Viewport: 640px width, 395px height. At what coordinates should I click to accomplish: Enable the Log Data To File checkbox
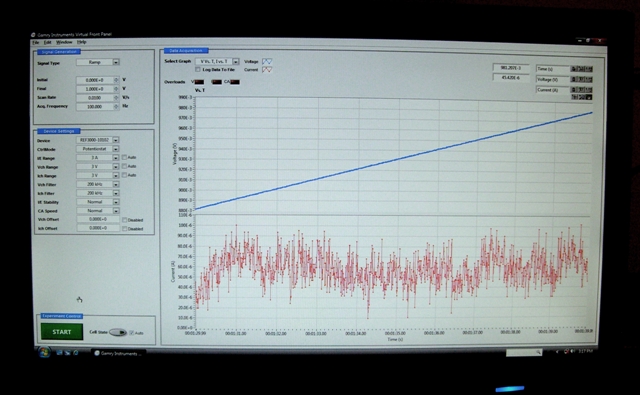198,70
